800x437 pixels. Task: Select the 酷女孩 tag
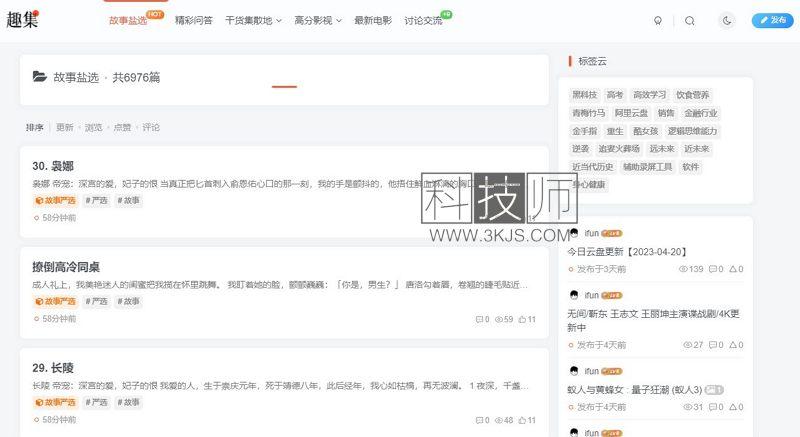click(x=645, y=131)
